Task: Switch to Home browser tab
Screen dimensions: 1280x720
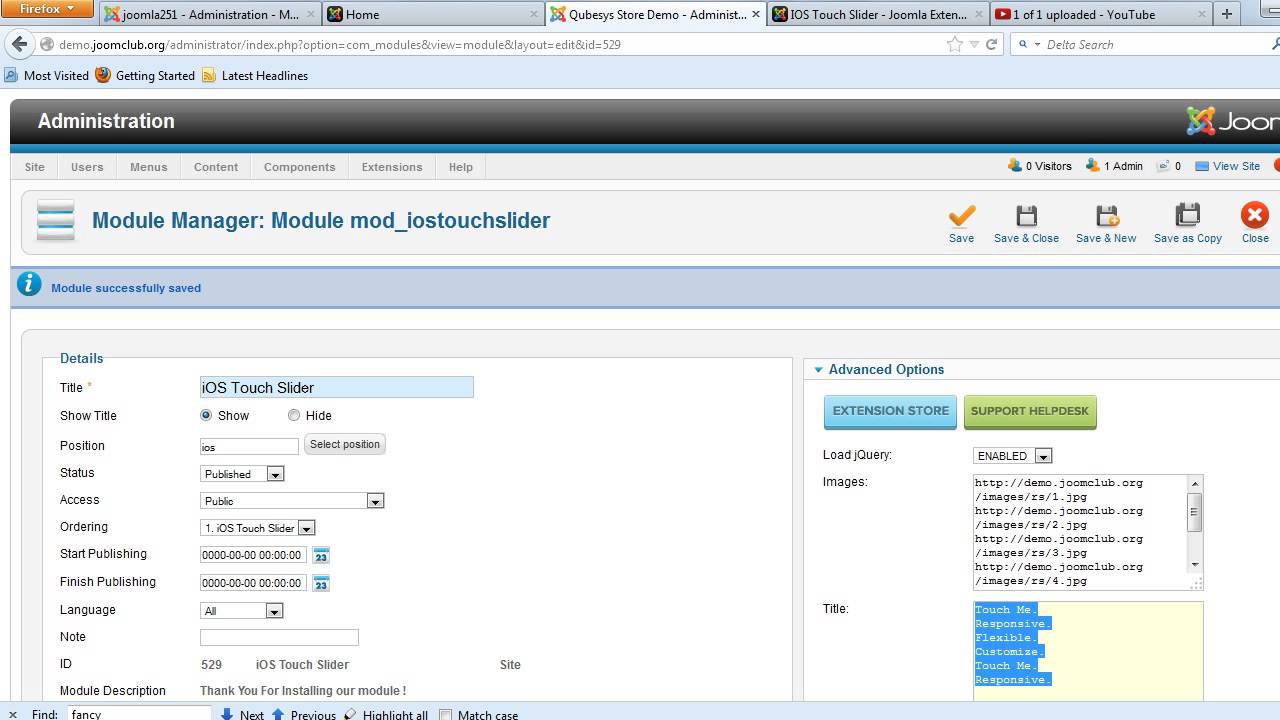Action: (432, 14)
